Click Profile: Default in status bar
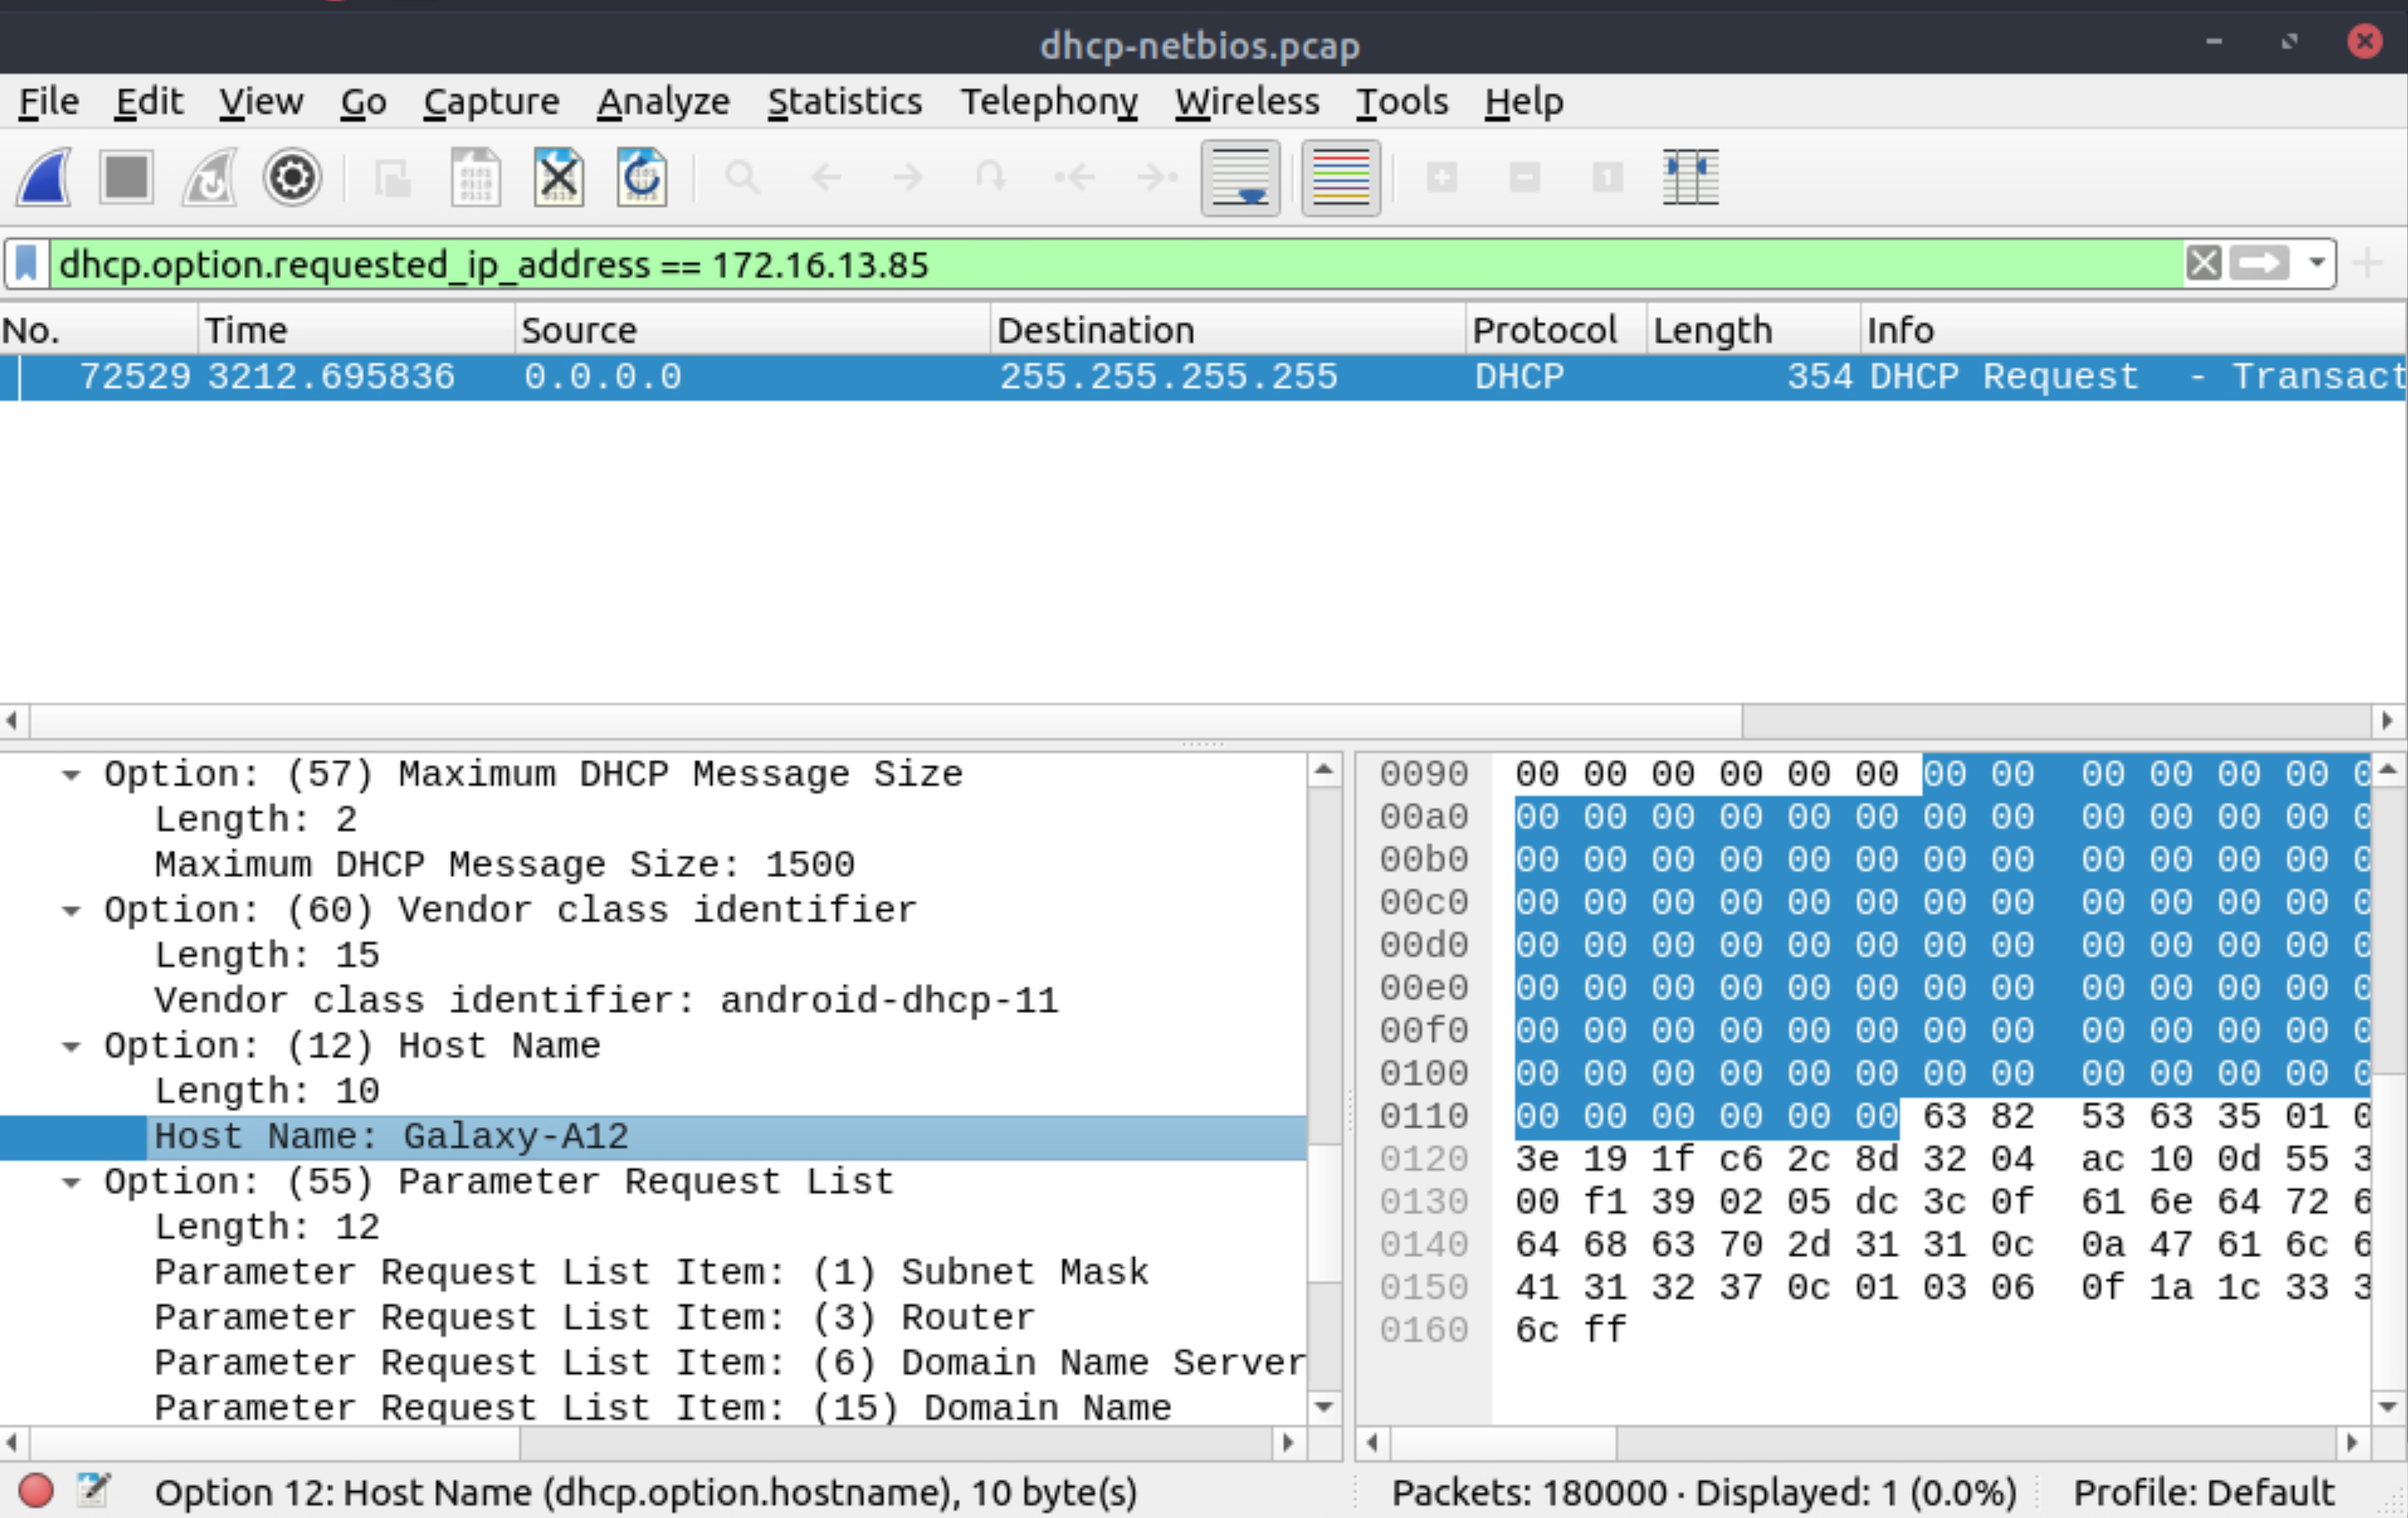2408x1518 pixels. click(x=2203, y=1492)
